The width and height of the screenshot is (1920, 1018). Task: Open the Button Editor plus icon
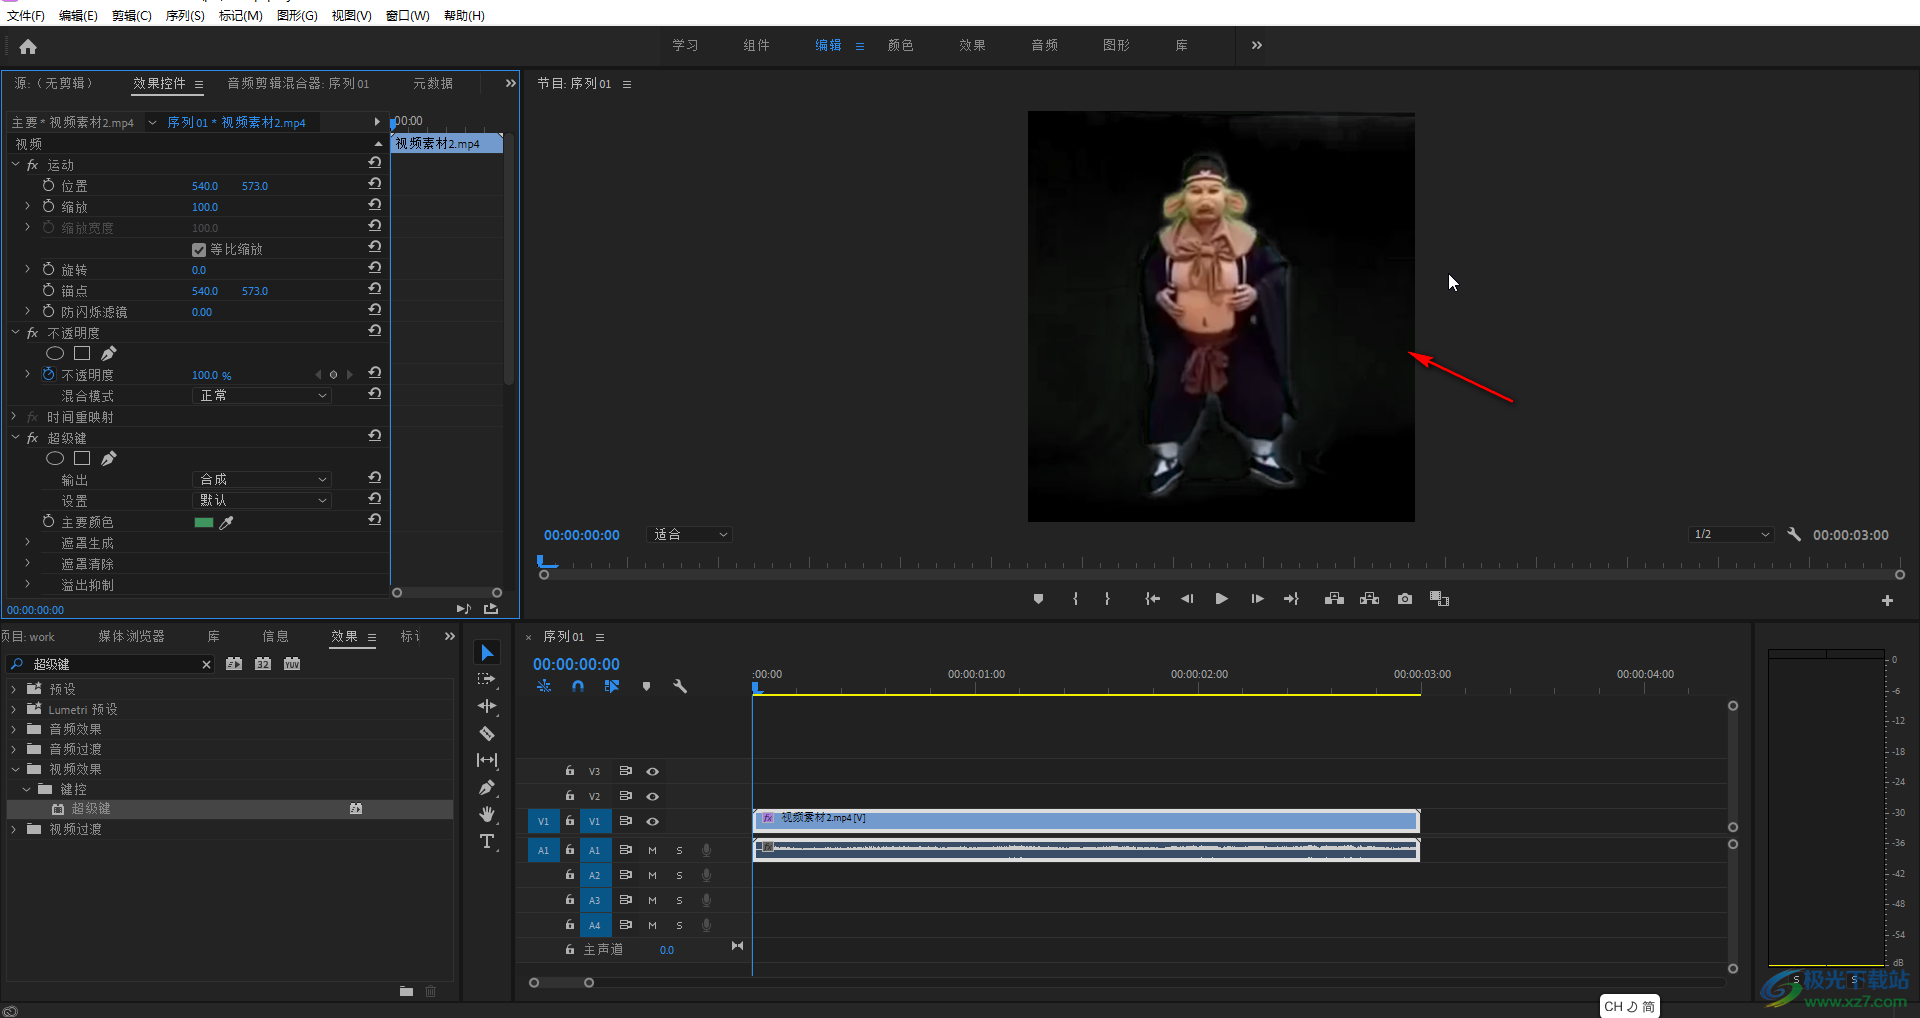pyautogui.click(x=1887, y=600)
